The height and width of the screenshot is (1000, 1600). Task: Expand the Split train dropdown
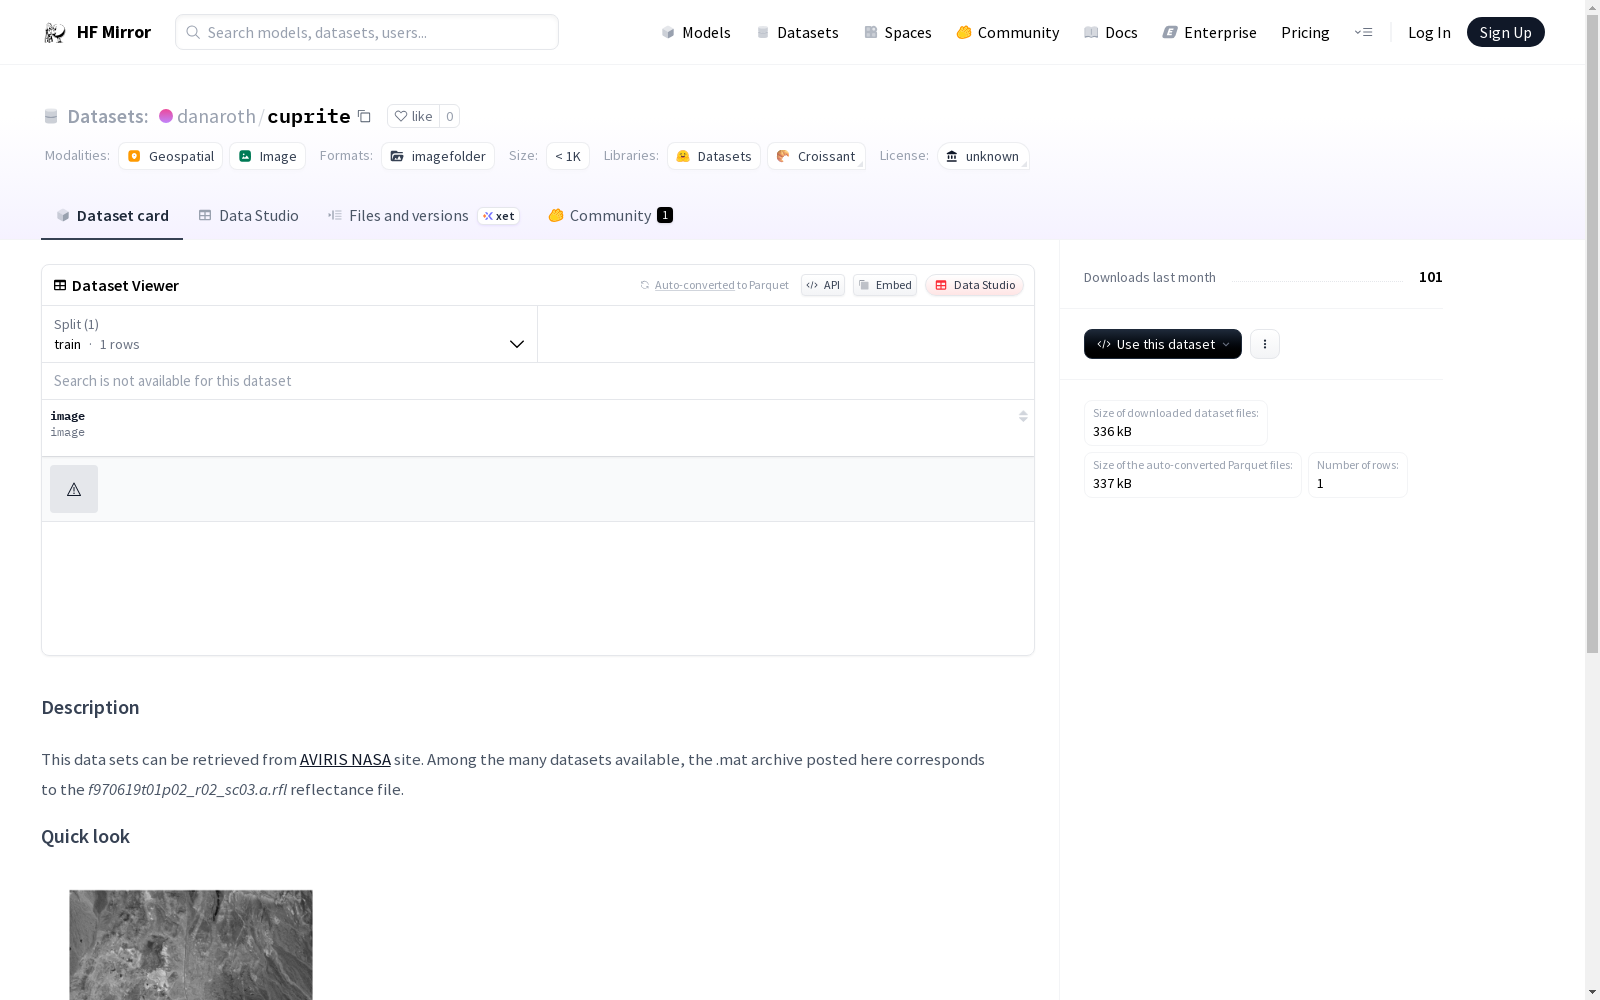(289, 334)
